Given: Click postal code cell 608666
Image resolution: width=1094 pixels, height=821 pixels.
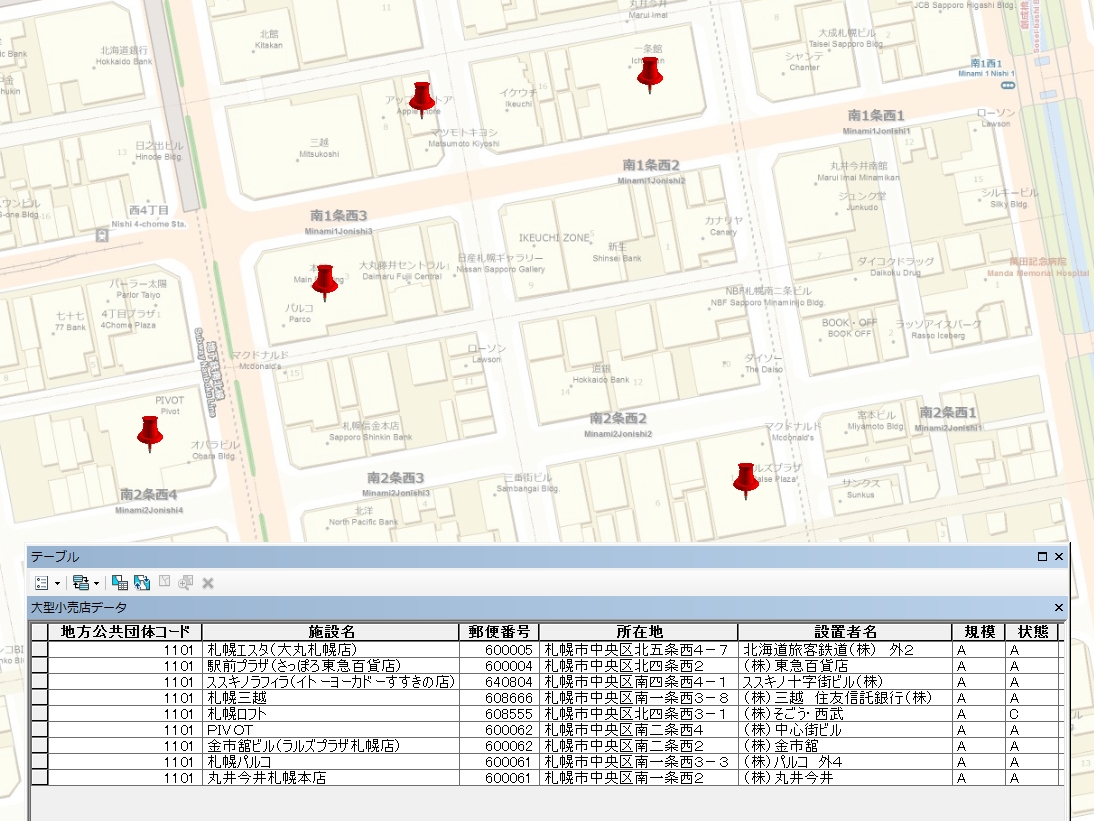Looking at the screenshot, I should 499,698.
